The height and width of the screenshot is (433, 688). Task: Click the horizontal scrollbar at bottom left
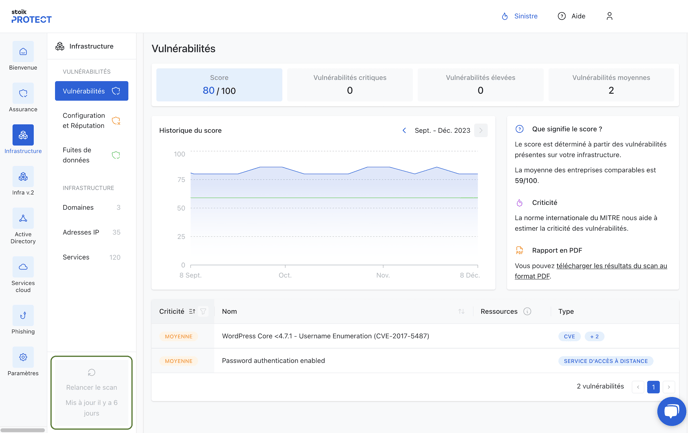click(x=23, y=430)
